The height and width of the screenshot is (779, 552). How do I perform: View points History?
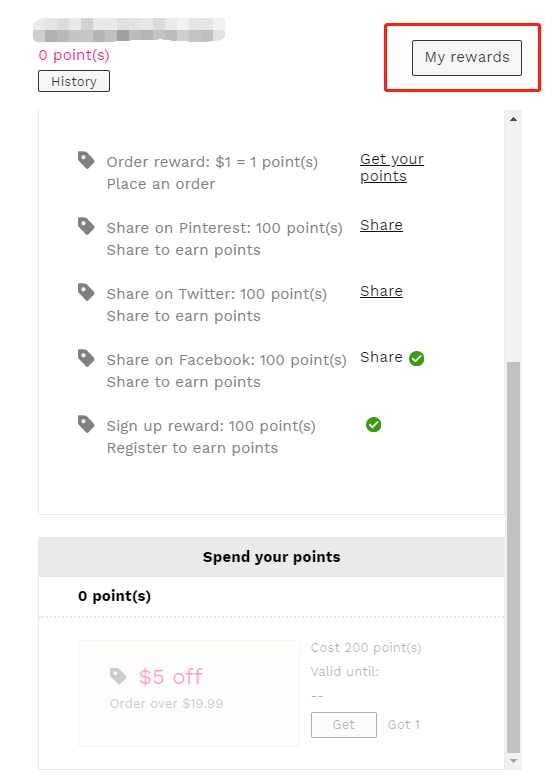pyautogui.click(x=74, y=81)
